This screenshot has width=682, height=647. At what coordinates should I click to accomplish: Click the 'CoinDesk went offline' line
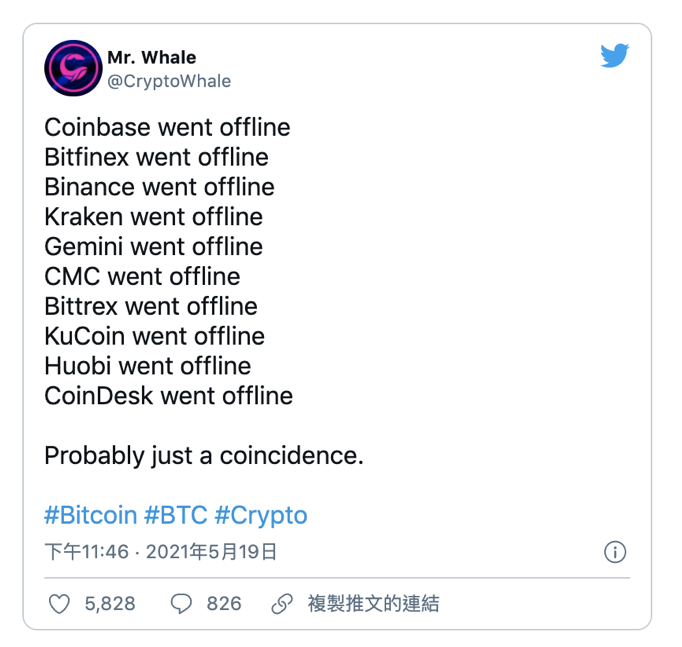[x=169, y=396]
